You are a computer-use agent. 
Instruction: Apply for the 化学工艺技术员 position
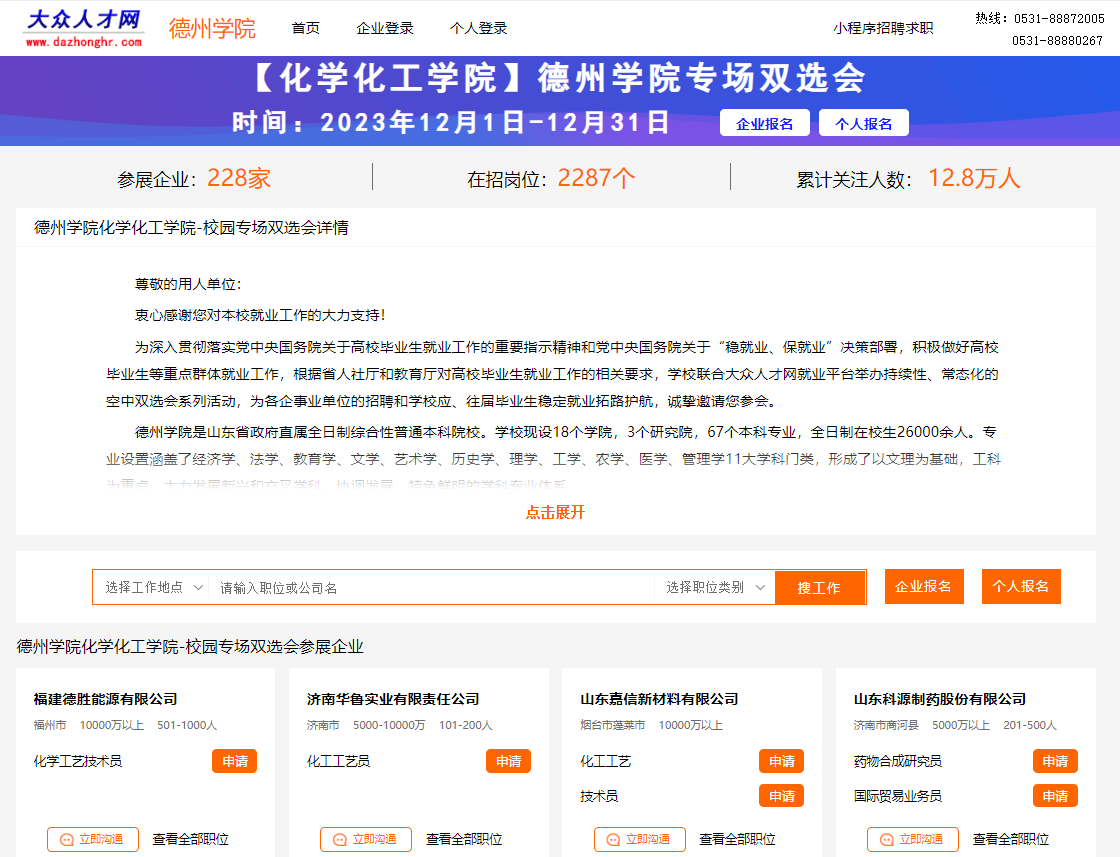pos(234,761)
